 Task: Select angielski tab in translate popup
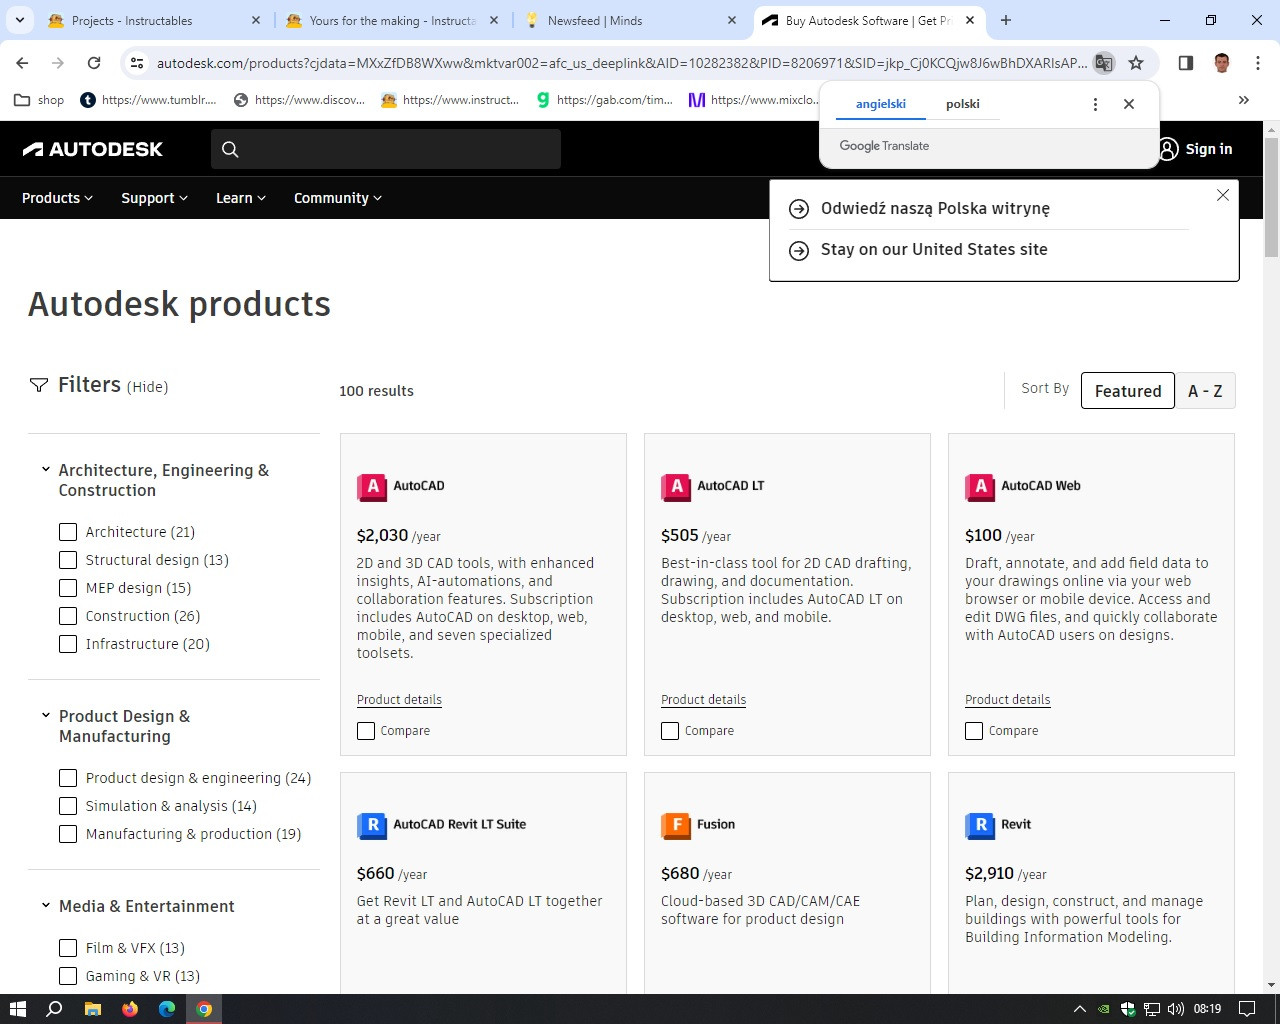(881, 104)
